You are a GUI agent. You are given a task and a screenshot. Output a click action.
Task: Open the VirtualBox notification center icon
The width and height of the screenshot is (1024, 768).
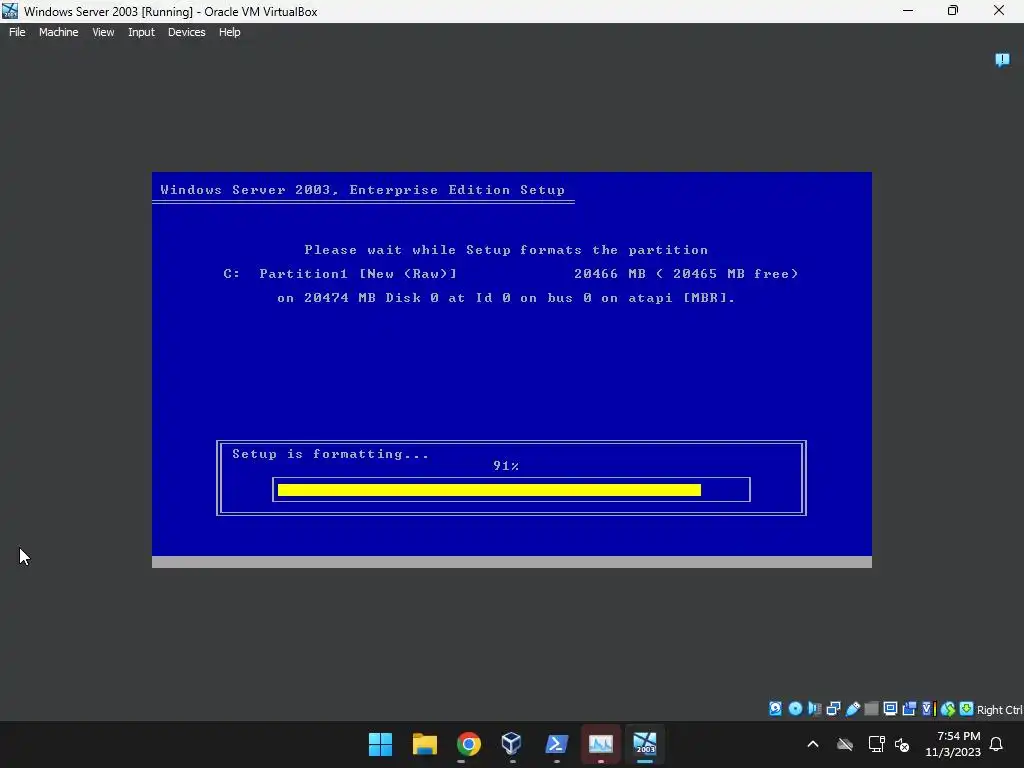point(1002,60)
